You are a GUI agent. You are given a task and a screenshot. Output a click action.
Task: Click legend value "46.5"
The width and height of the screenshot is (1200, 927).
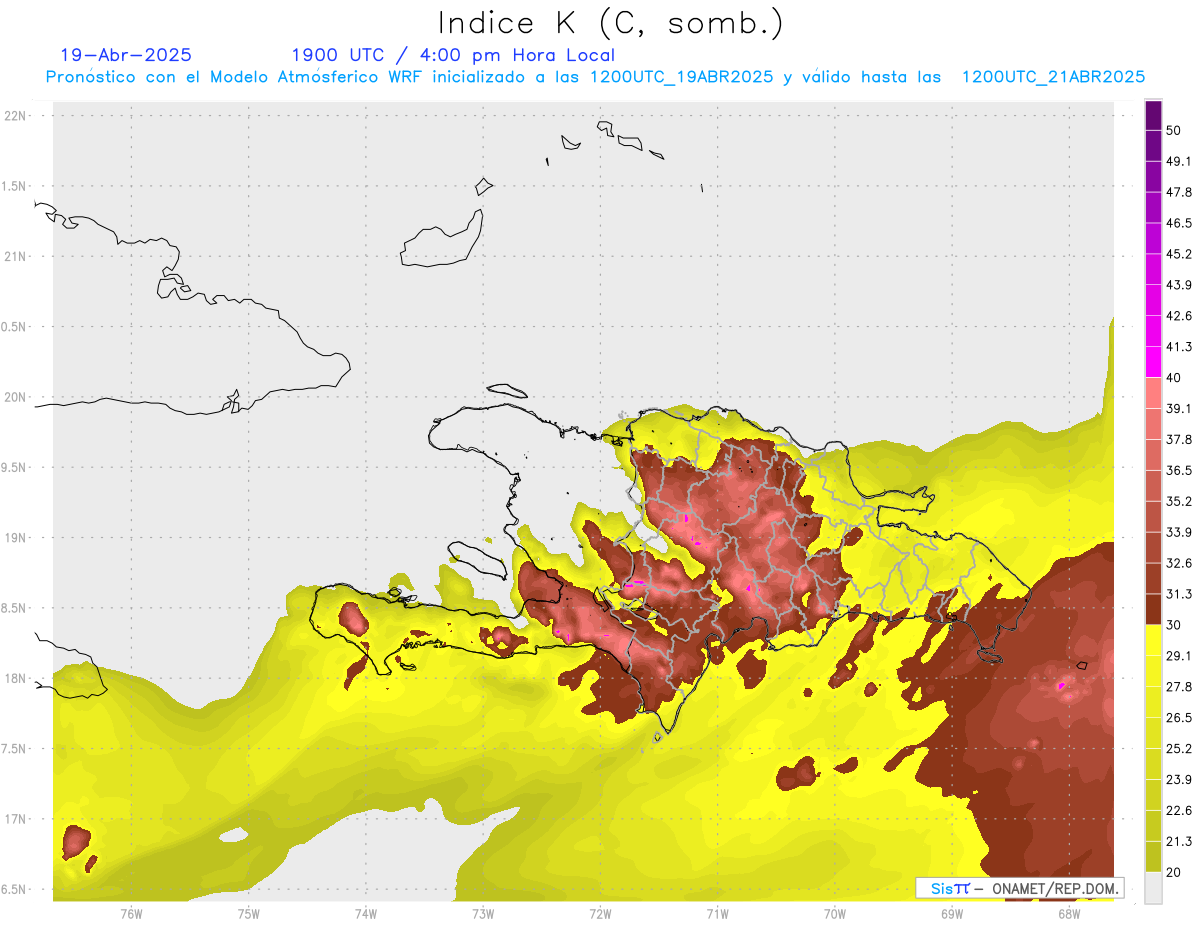1178,224
